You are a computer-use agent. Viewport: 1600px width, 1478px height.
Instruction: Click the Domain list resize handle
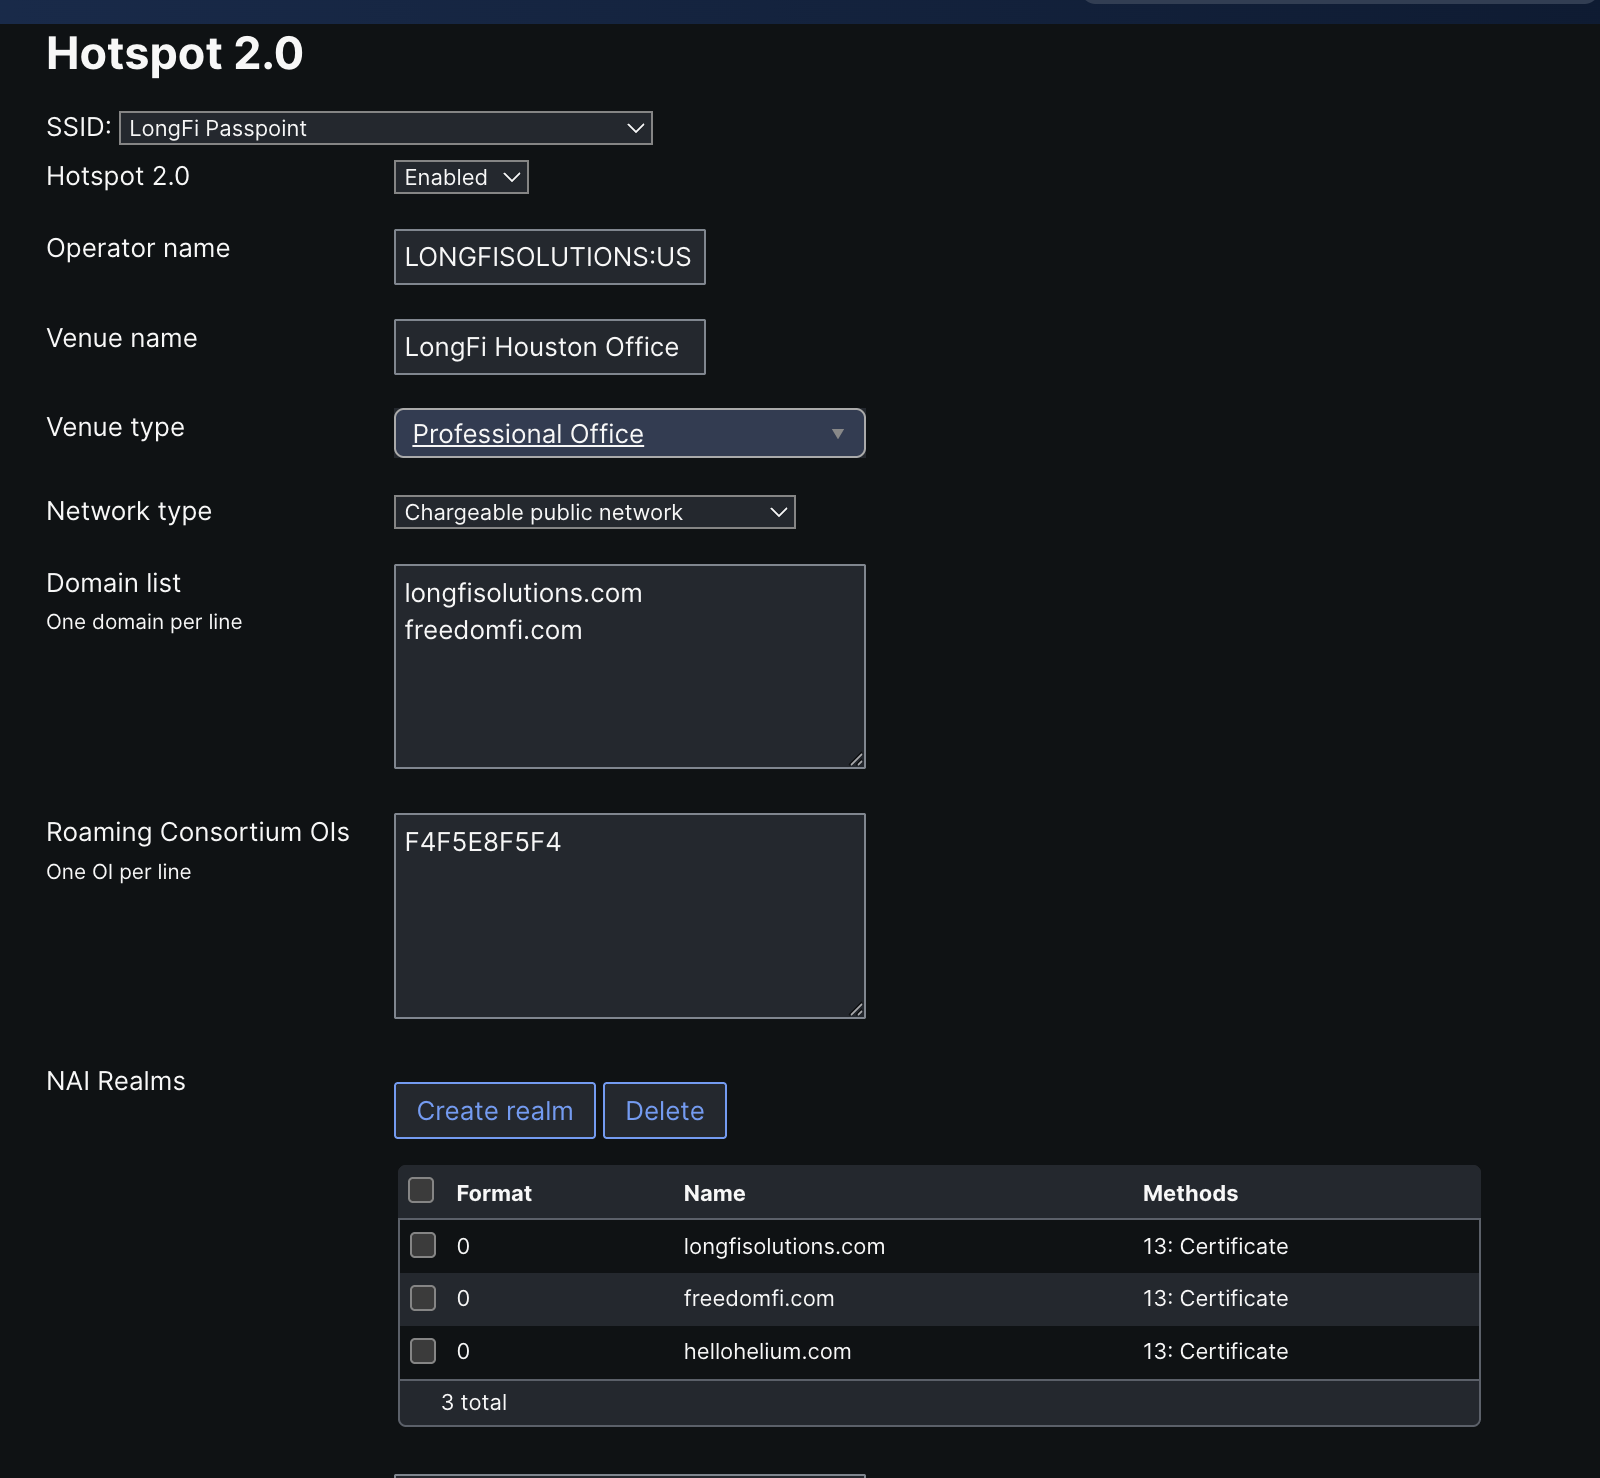856,759
